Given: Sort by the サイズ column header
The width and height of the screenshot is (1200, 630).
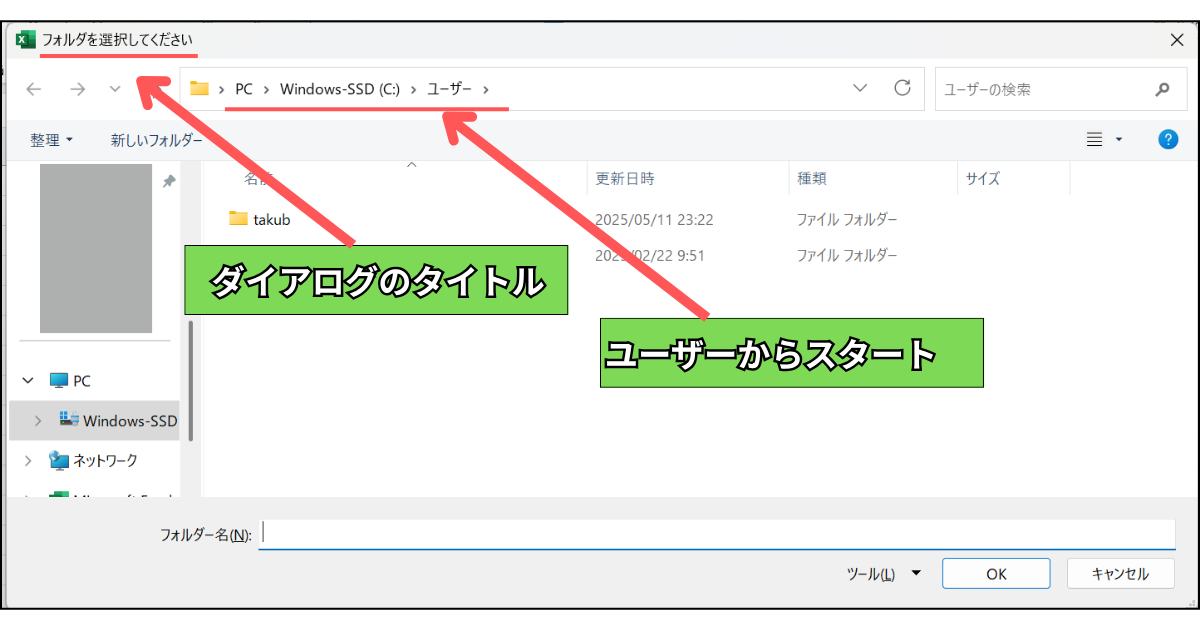Looking at the screenshot, I should click(x=982, y=179).
